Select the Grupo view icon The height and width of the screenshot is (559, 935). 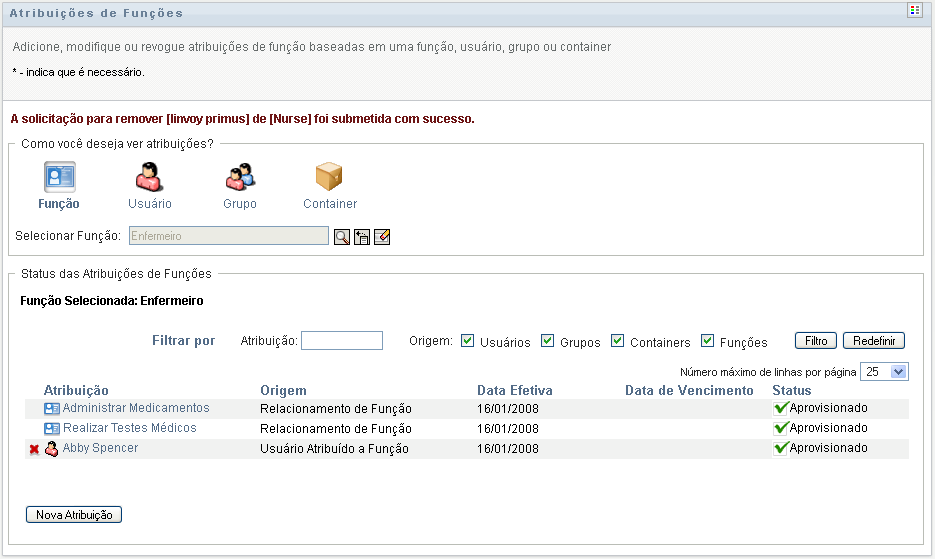tap(240, 177)
